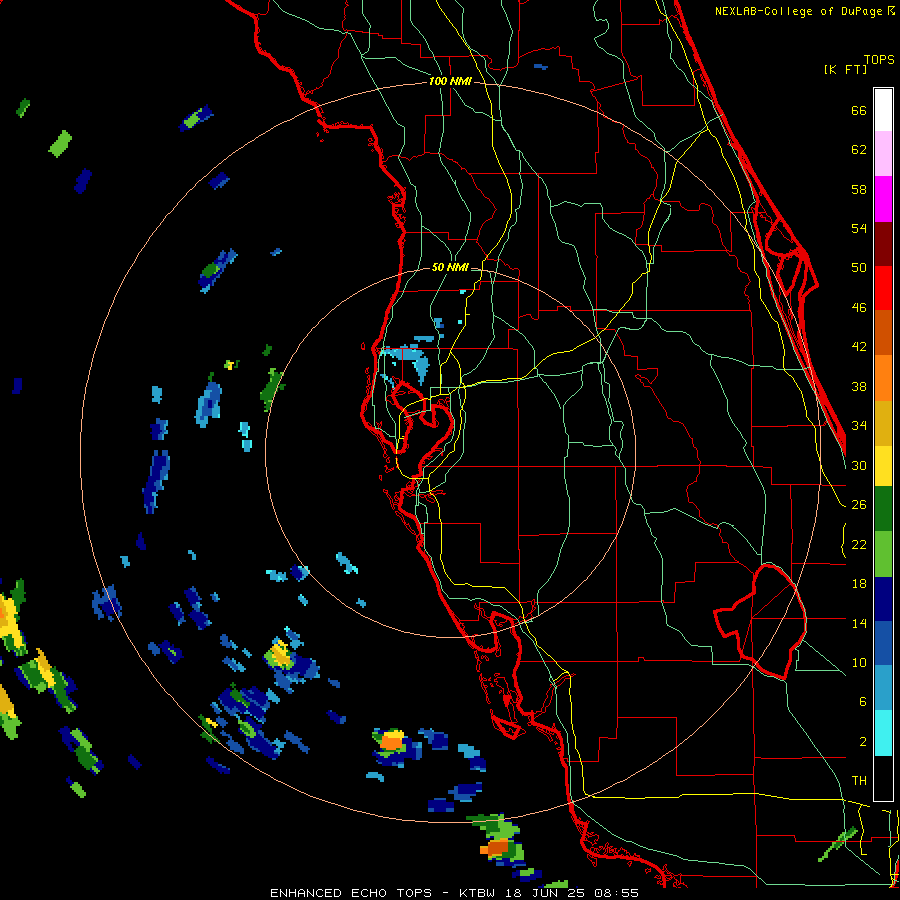Click the [K FT] units label
The image size is (900, 900).
(845, 69)
